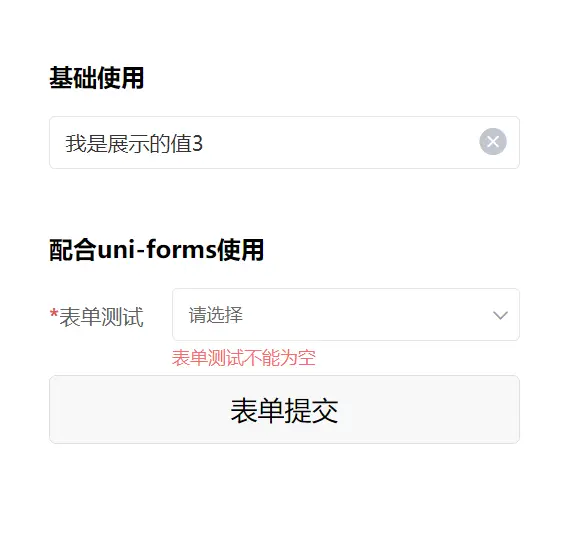Image resolution: width=581 pixels, height=557 pixels.
Task: Click the 表单测试 field label
Action: coord(101,317)
